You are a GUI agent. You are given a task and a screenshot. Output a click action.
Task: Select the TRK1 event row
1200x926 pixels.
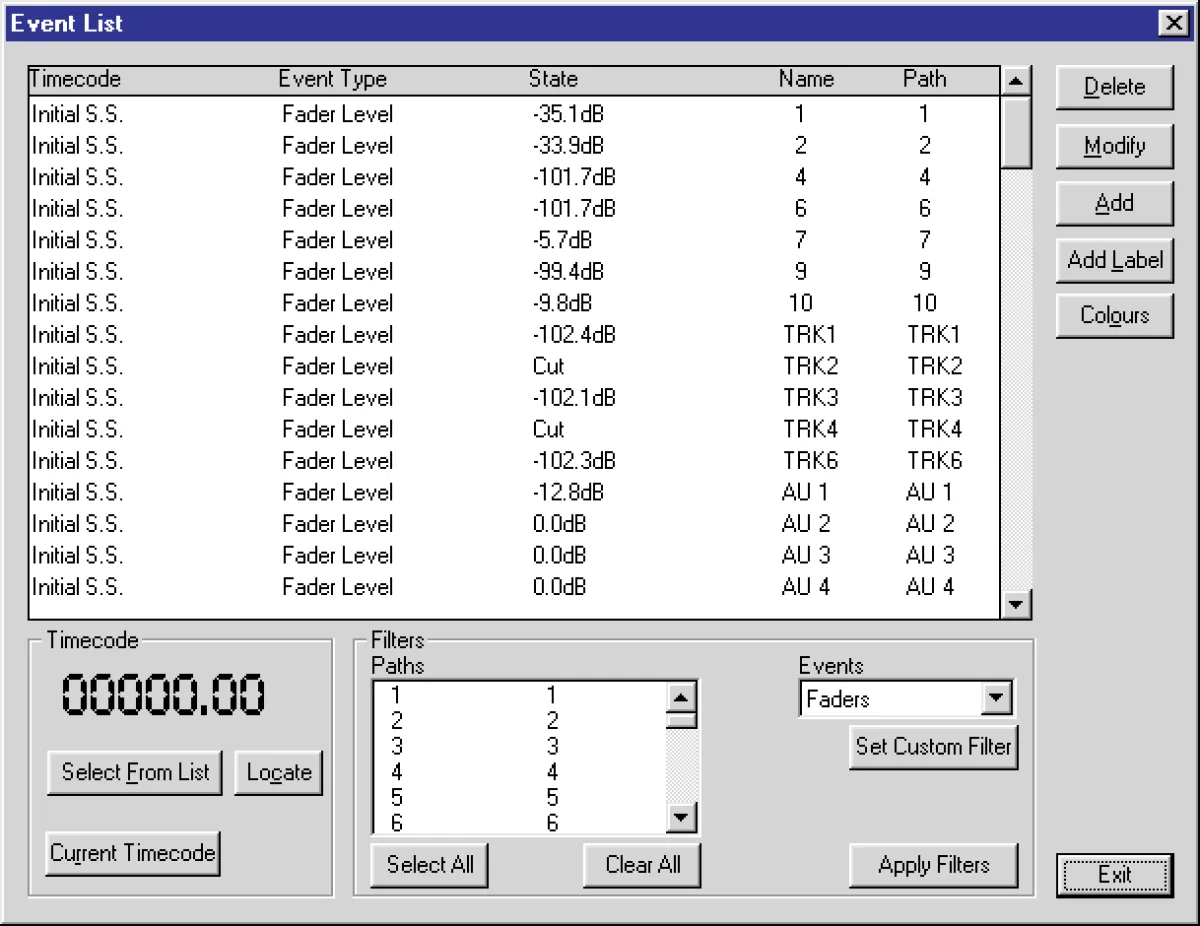[514, 335]
